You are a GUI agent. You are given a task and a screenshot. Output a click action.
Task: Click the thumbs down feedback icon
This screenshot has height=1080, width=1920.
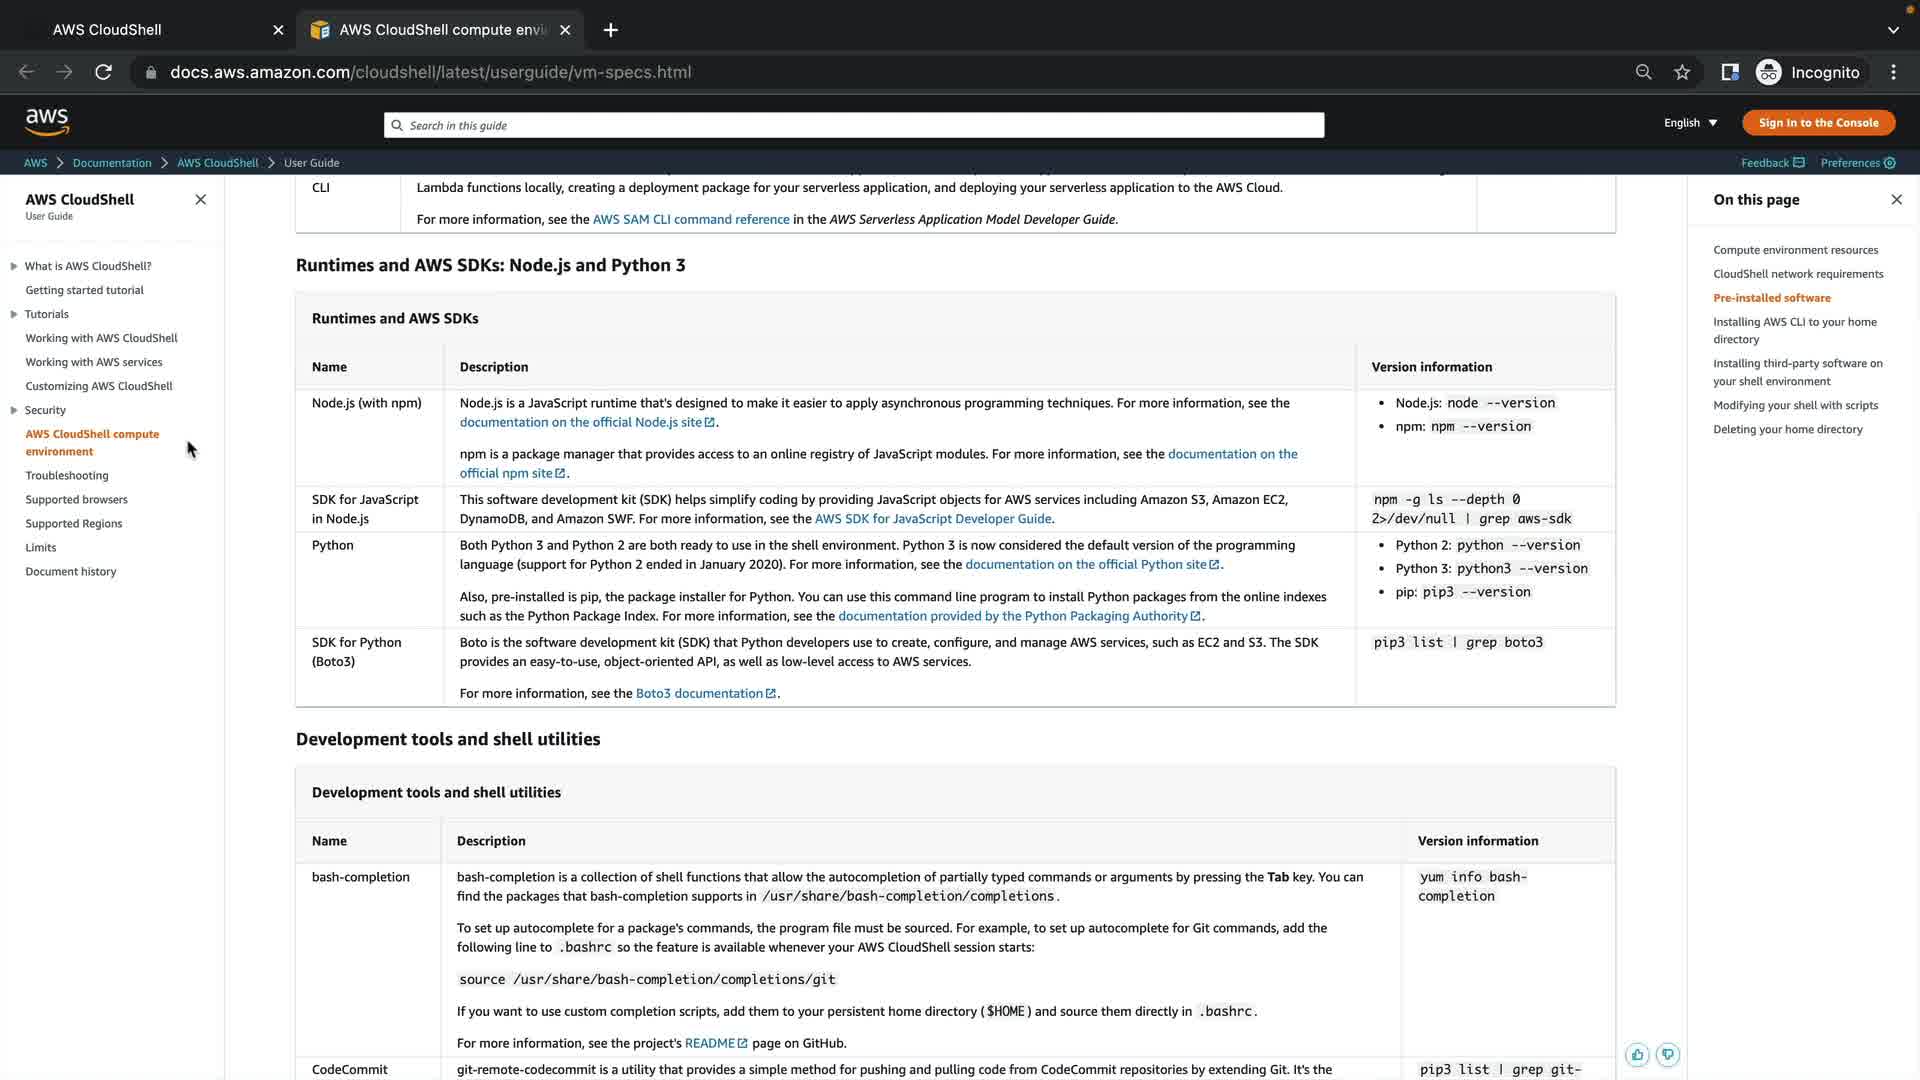1667,1055
